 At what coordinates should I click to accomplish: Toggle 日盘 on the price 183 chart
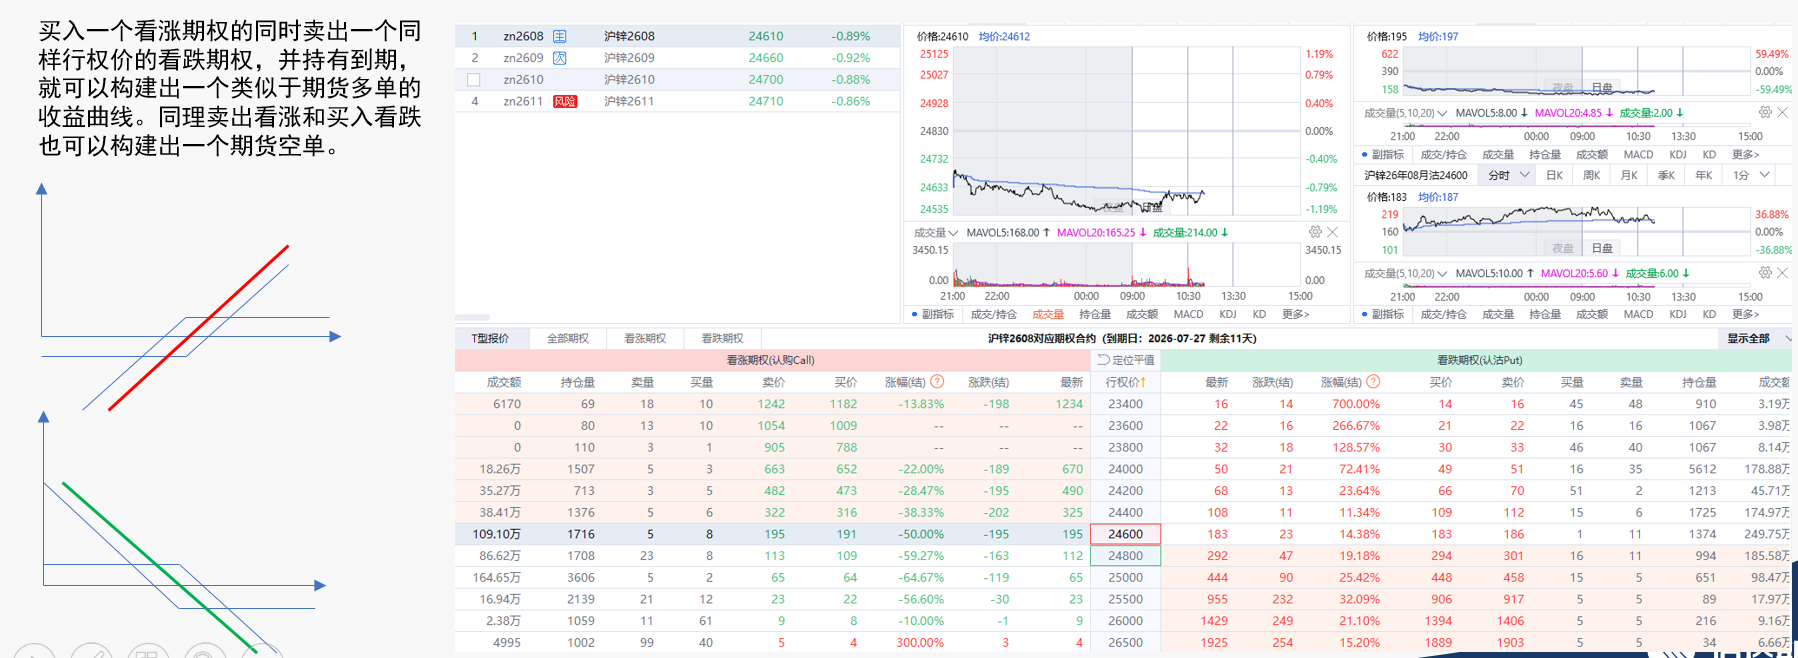point(1602,248)
